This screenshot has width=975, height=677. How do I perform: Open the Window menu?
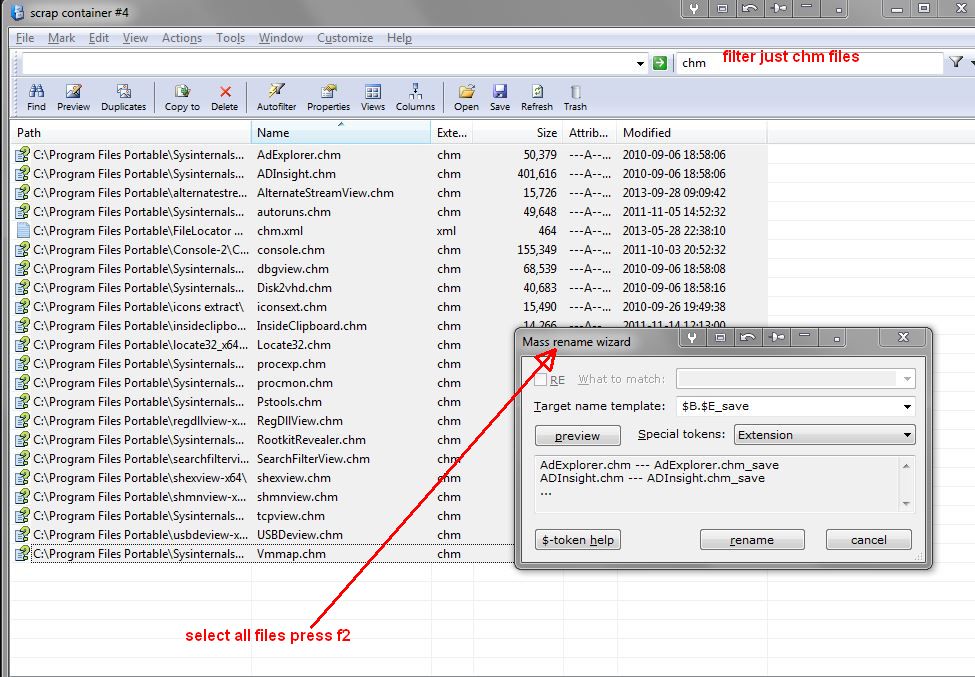(x=280, y=38)
